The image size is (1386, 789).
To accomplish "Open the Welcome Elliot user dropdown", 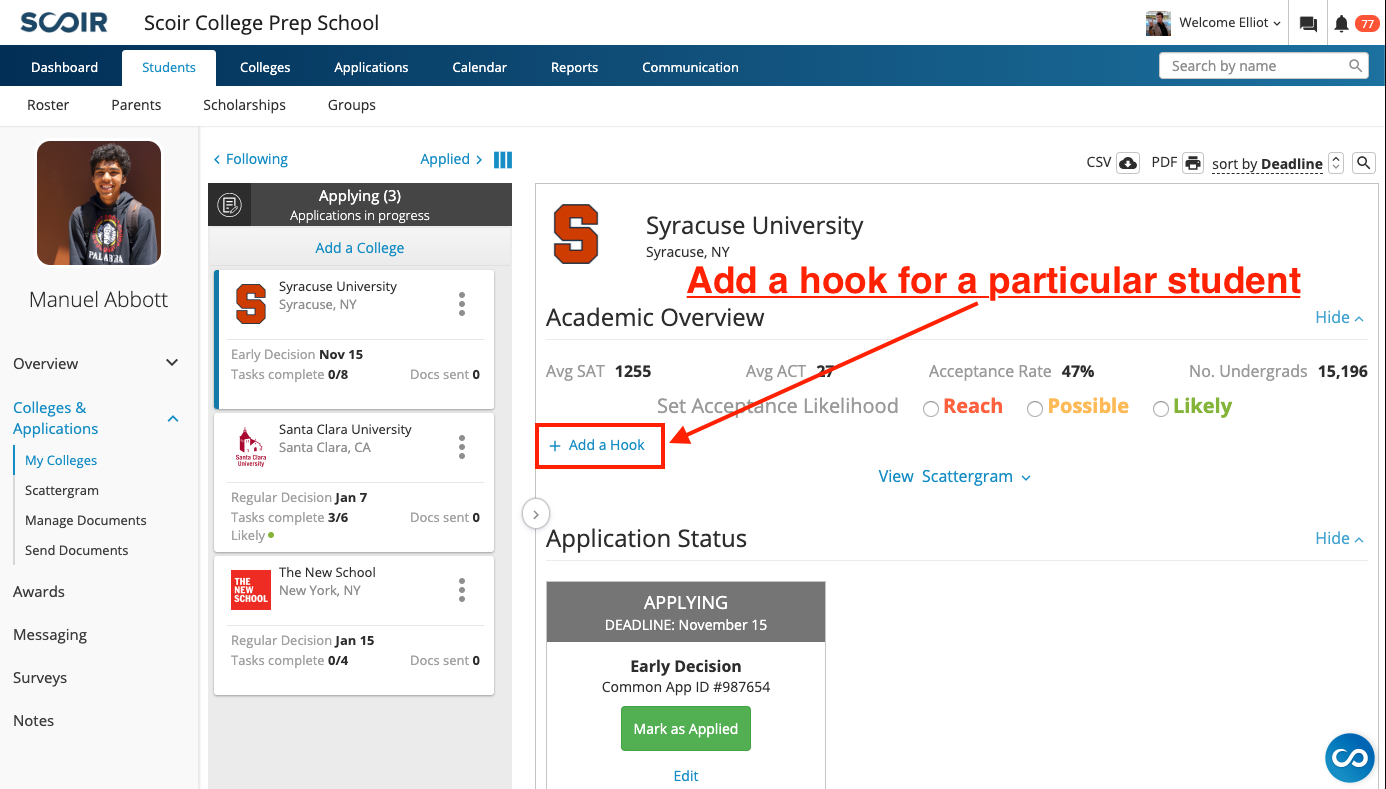I will [1230, 23].
